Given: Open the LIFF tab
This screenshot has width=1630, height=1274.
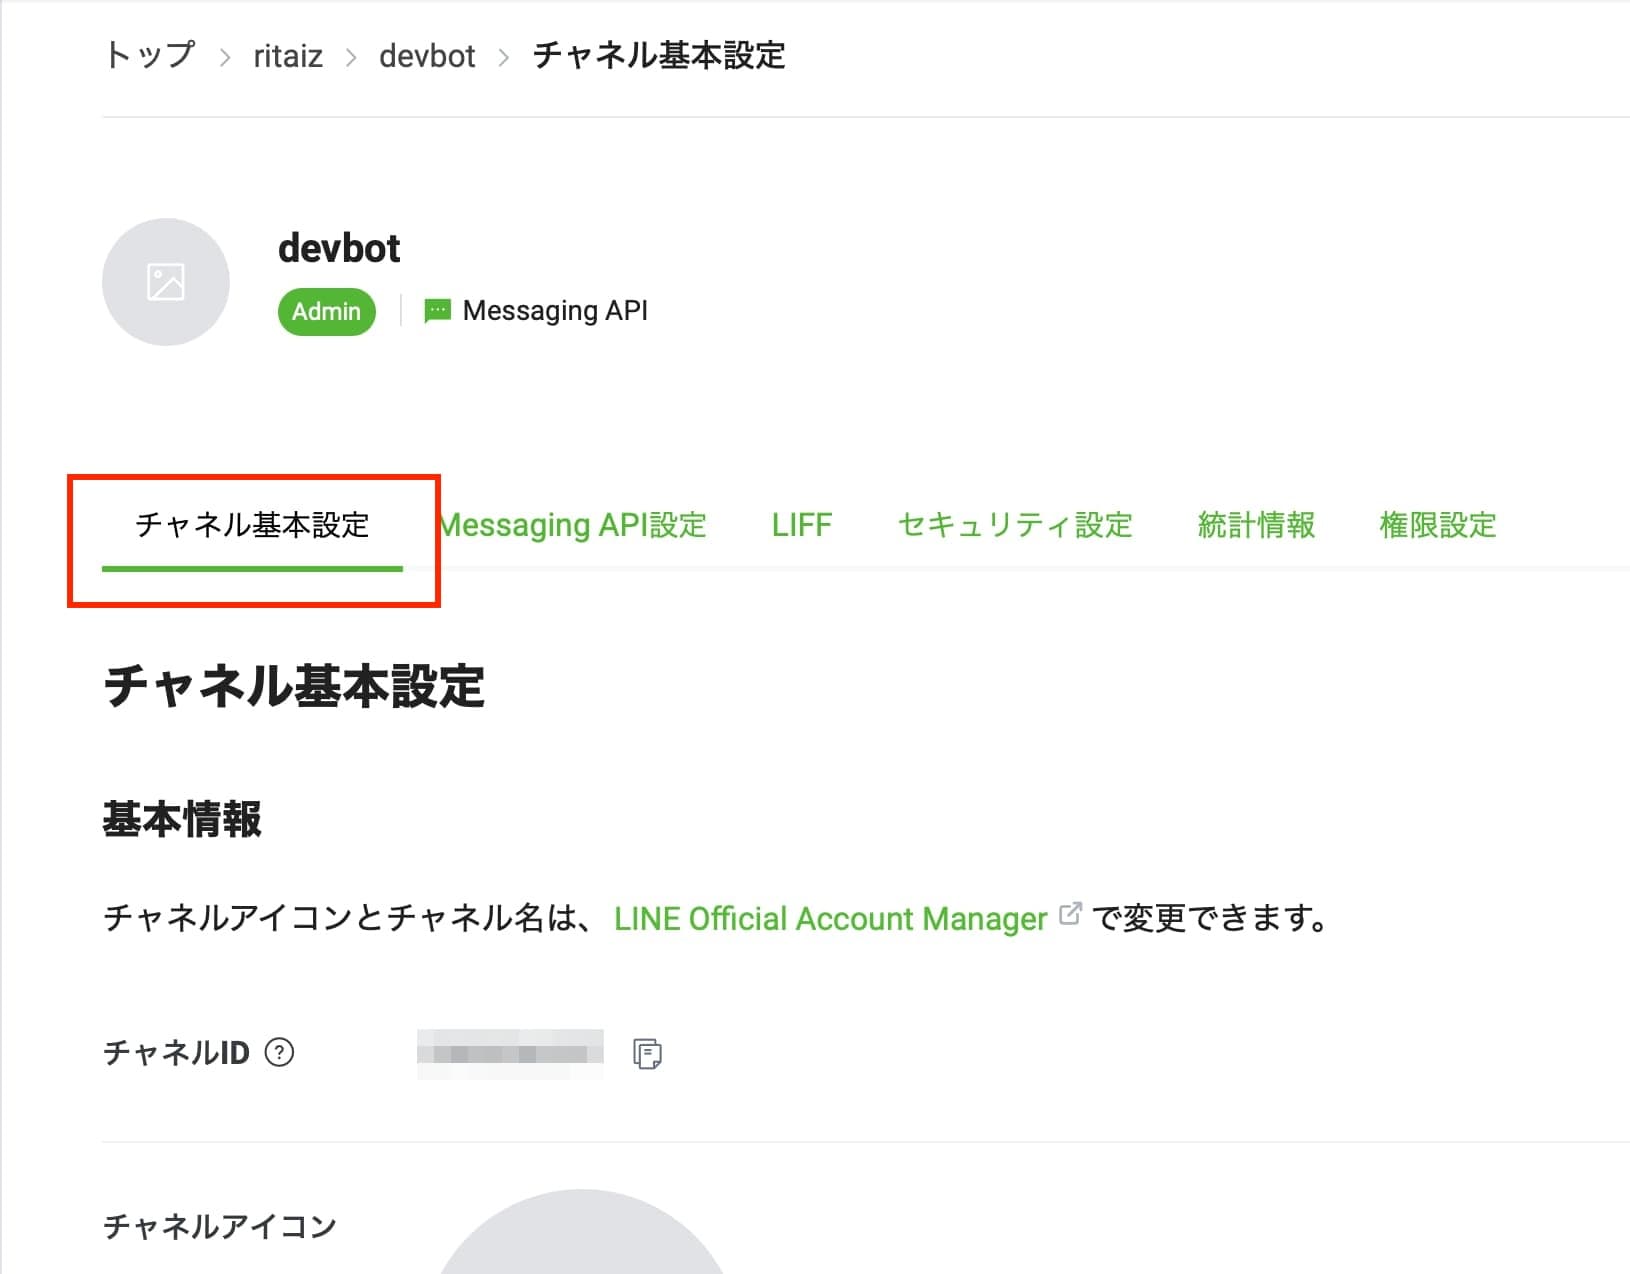Looking at the screenshot, I should click(x=802, y=526).
